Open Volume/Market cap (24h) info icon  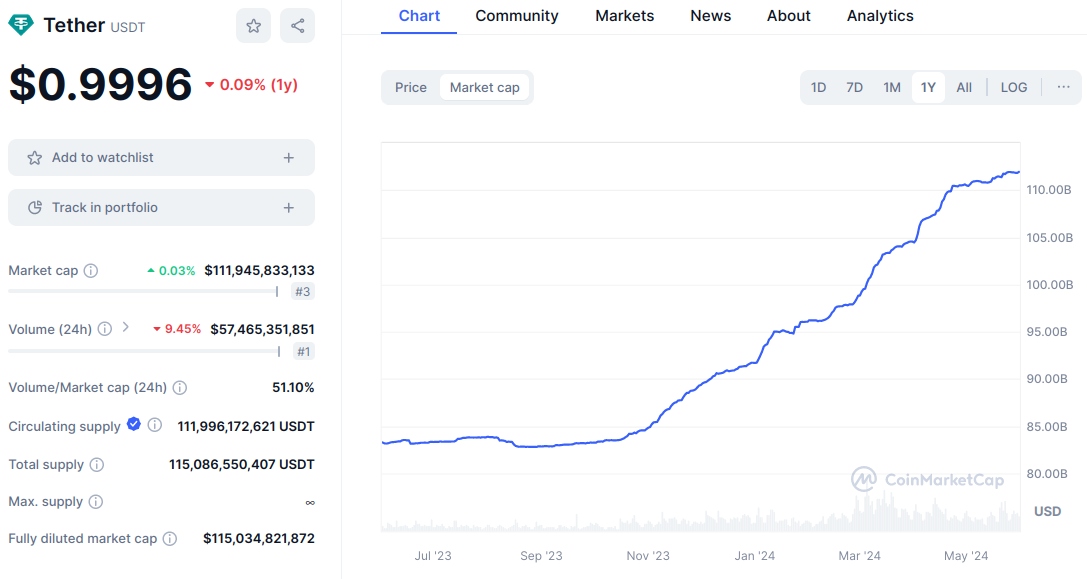[x=180, y=388]
